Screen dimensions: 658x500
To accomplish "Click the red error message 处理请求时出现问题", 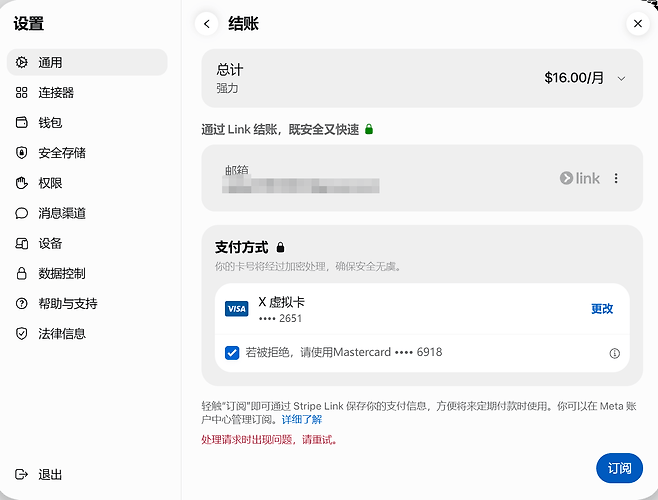I will click(270, 440).
